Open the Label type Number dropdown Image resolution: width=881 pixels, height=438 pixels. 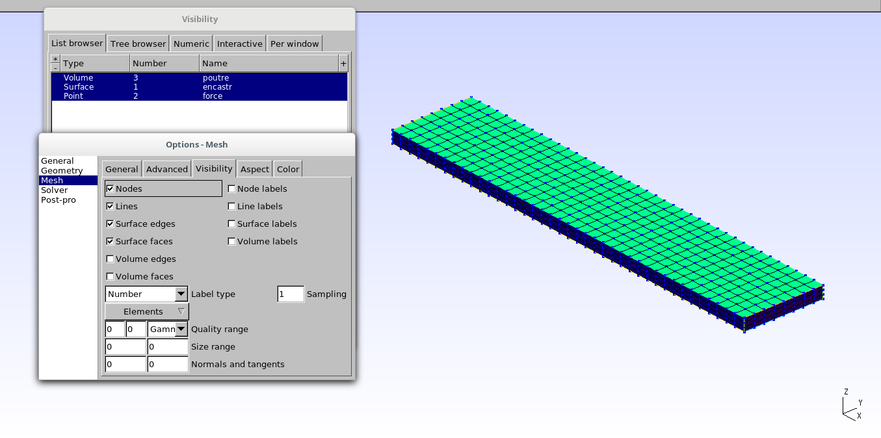tap(181, 294)
